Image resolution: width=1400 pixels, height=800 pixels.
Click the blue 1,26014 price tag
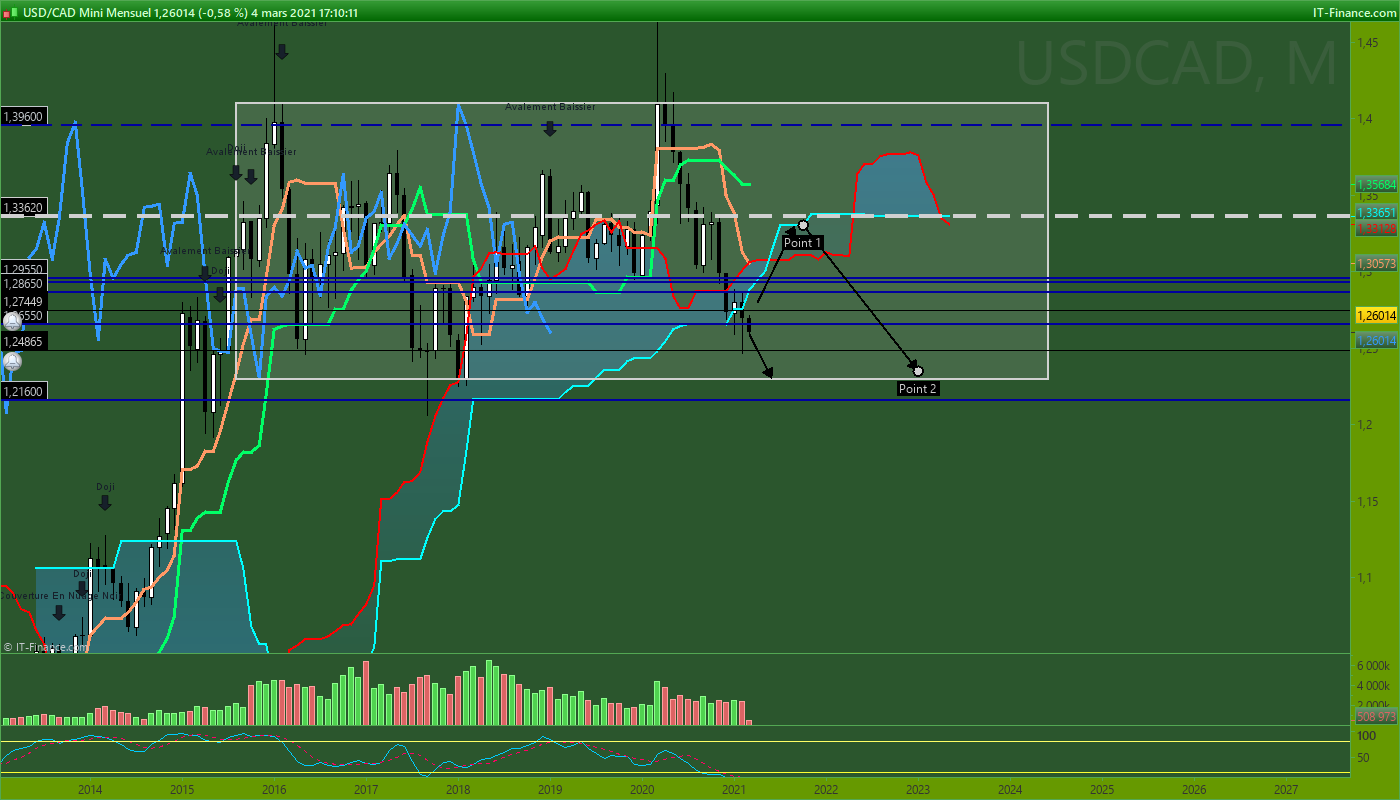pos(1375,341)
